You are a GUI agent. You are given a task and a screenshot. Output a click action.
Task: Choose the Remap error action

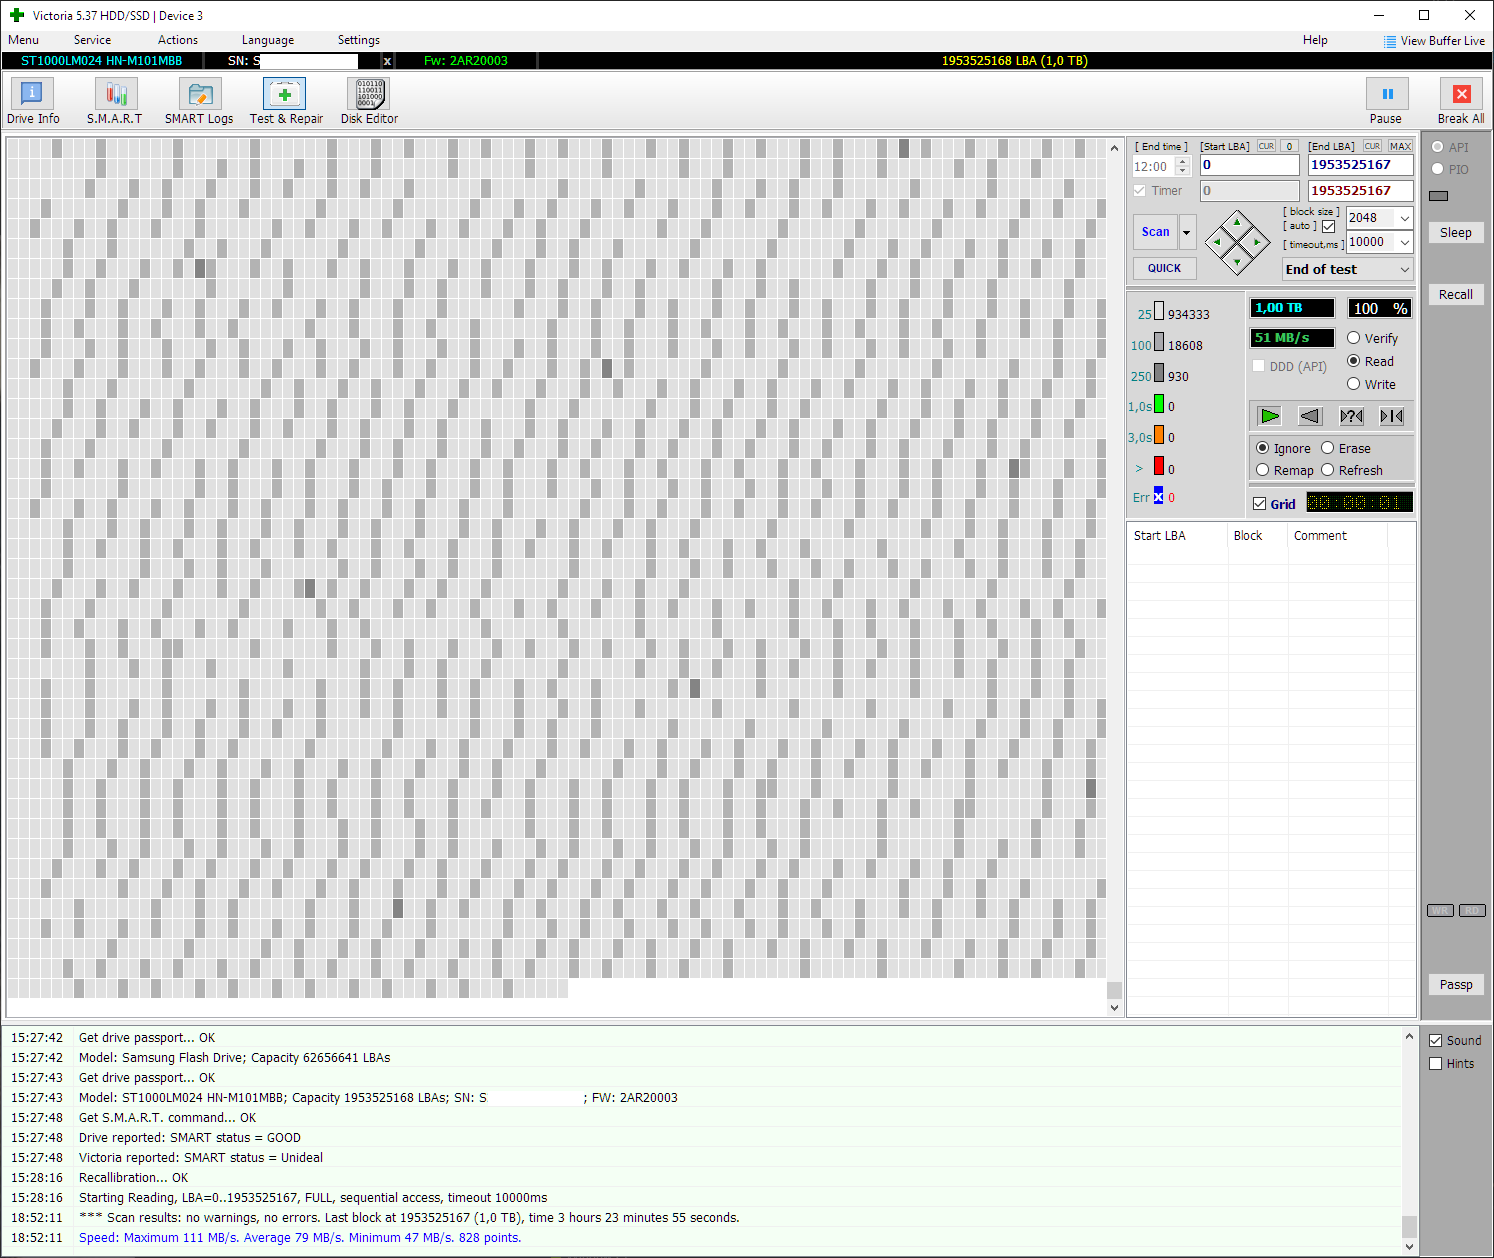(x=1263, y=470)
